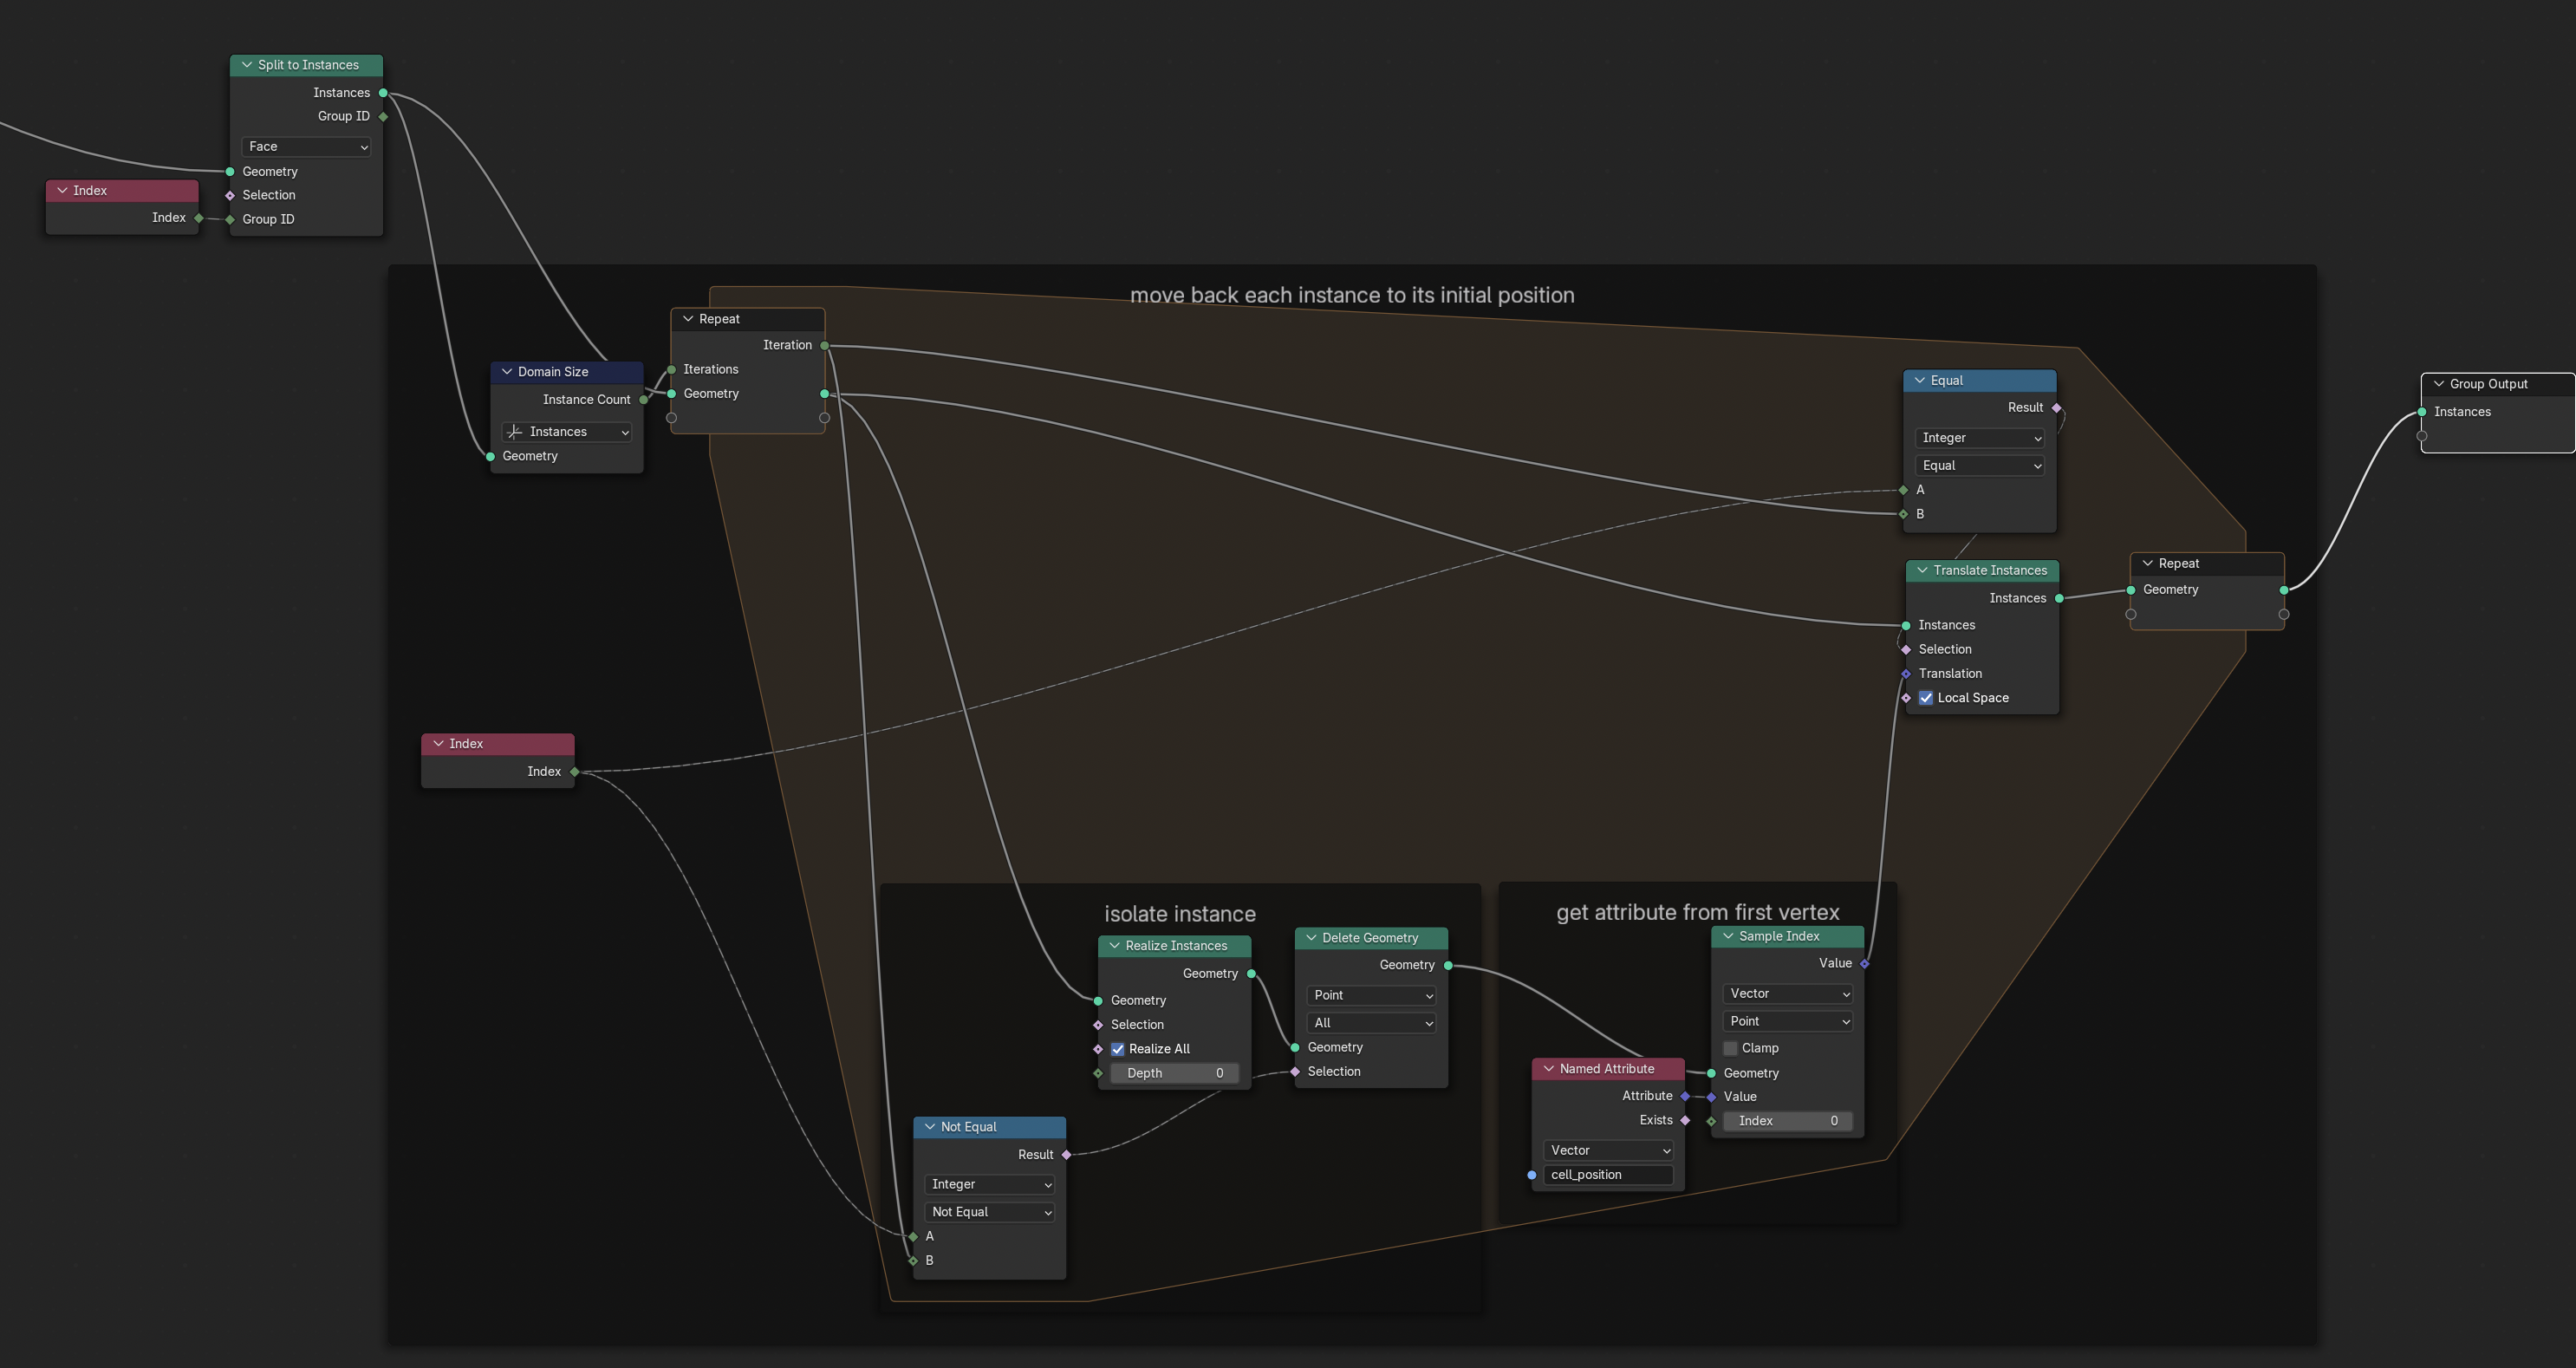Click the Repeat Iteration output socket
The width and height of the screenshot is (2576, 1368).
click(x=824, y=345)
